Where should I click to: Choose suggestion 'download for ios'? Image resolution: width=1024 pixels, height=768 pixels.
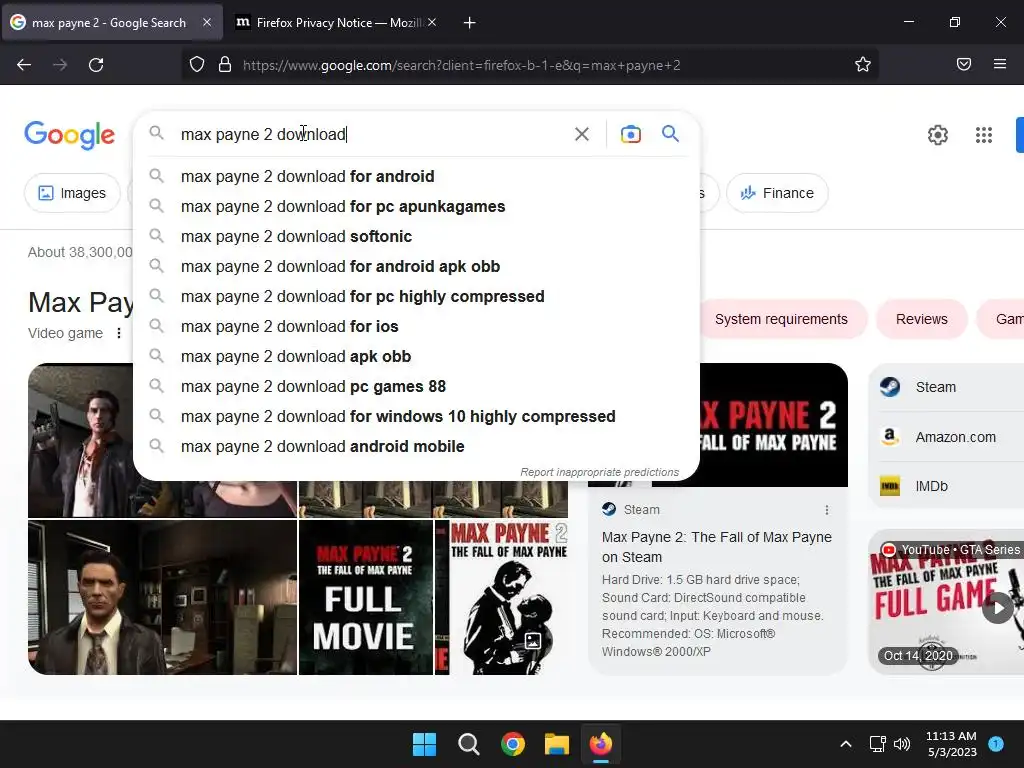(x=416, y=327)
